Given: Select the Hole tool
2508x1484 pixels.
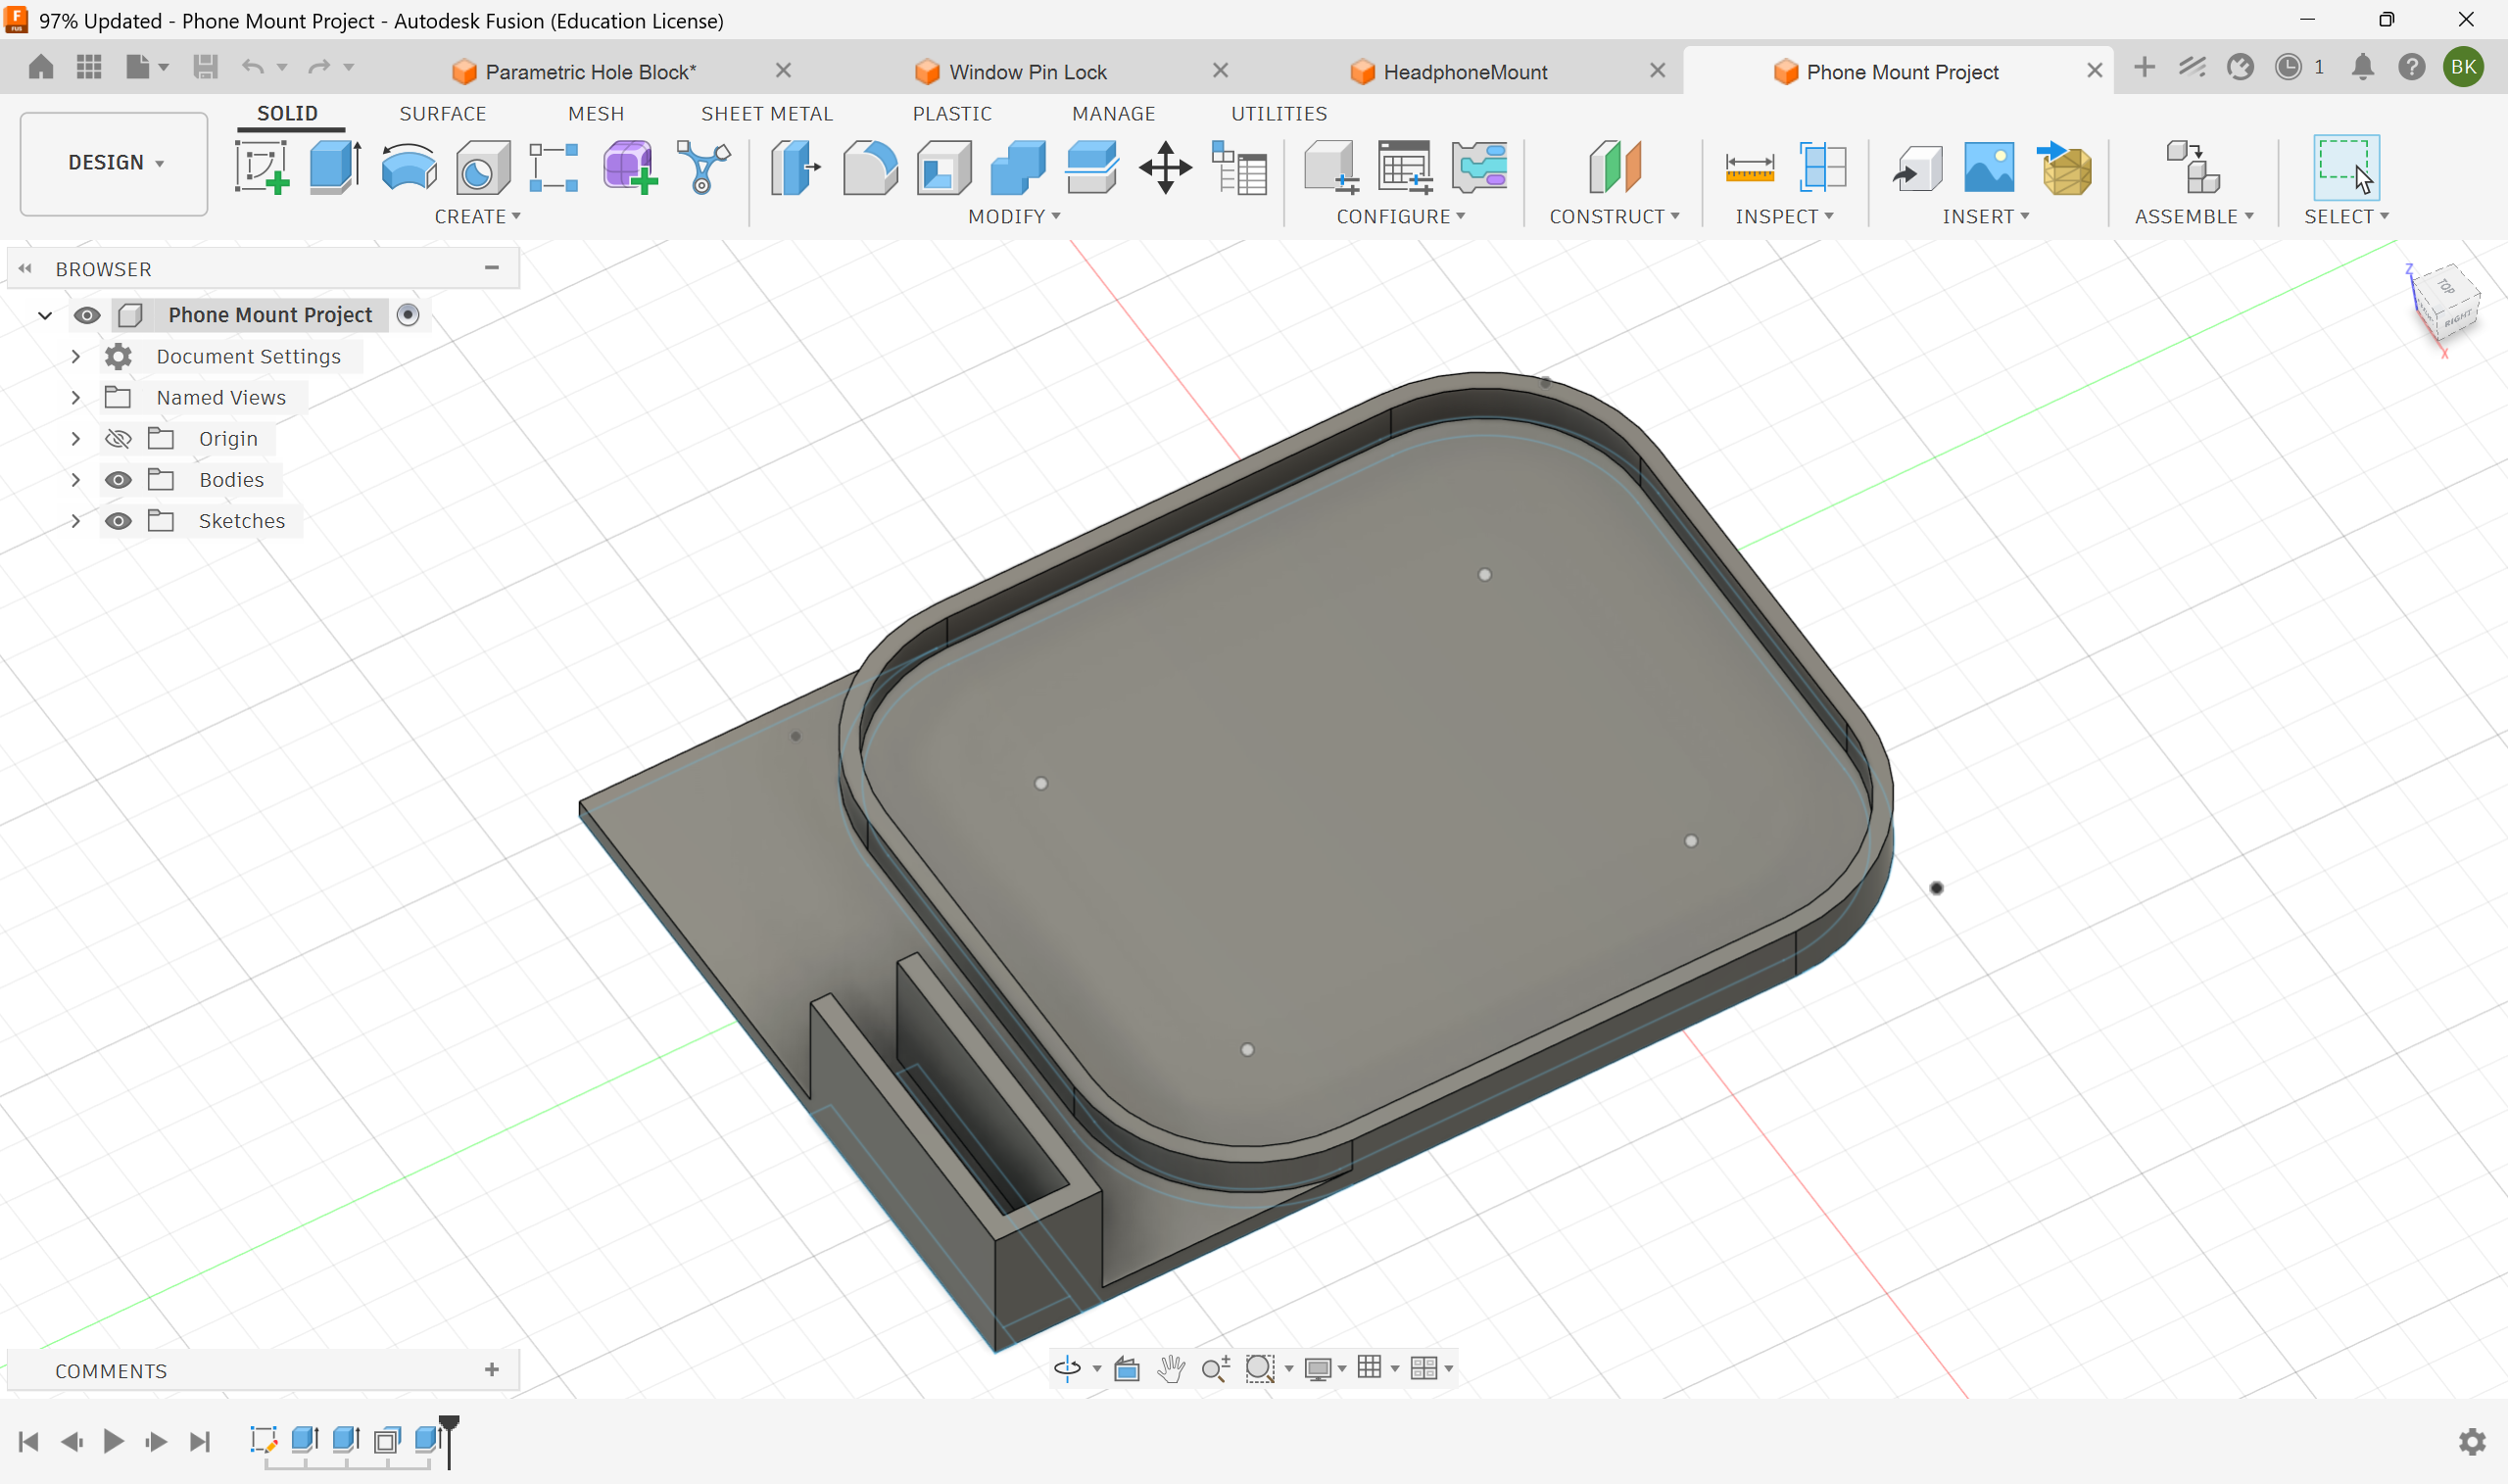Looking at the screenshot, I should pos(482,167).
